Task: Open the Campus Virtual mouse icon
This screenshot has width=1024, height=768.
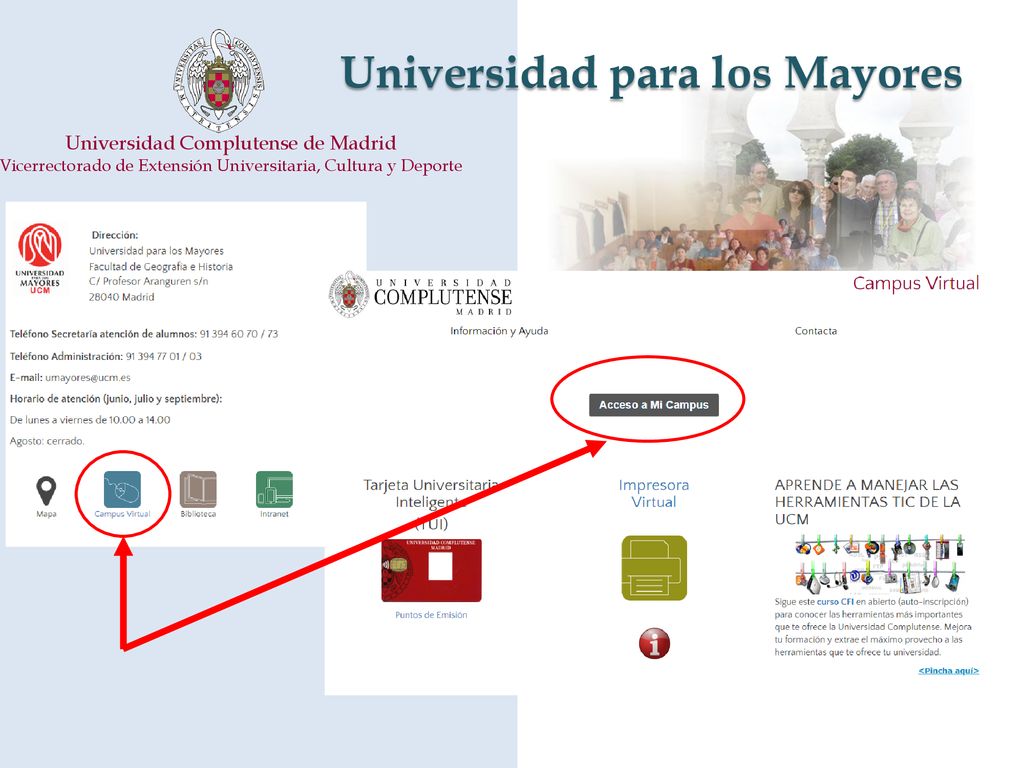Action: click(122, 489)
